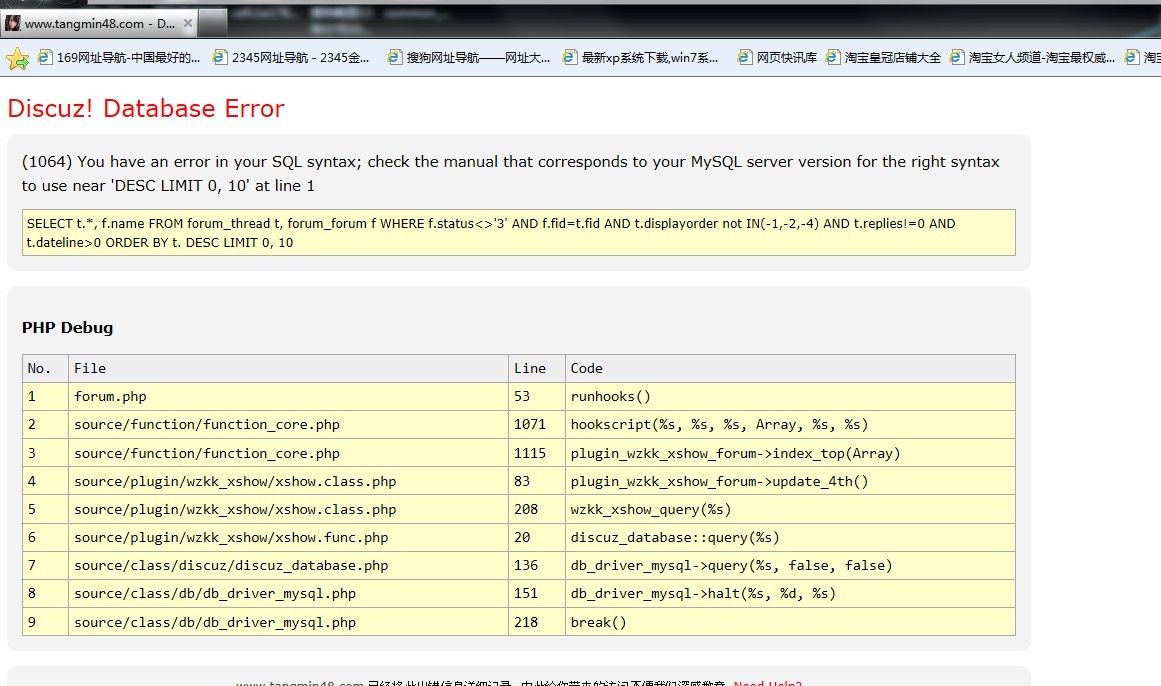Click the 最新xp系统下载 bookmark page icon
Screen dimensions: 1161x686
click(570, 57)
